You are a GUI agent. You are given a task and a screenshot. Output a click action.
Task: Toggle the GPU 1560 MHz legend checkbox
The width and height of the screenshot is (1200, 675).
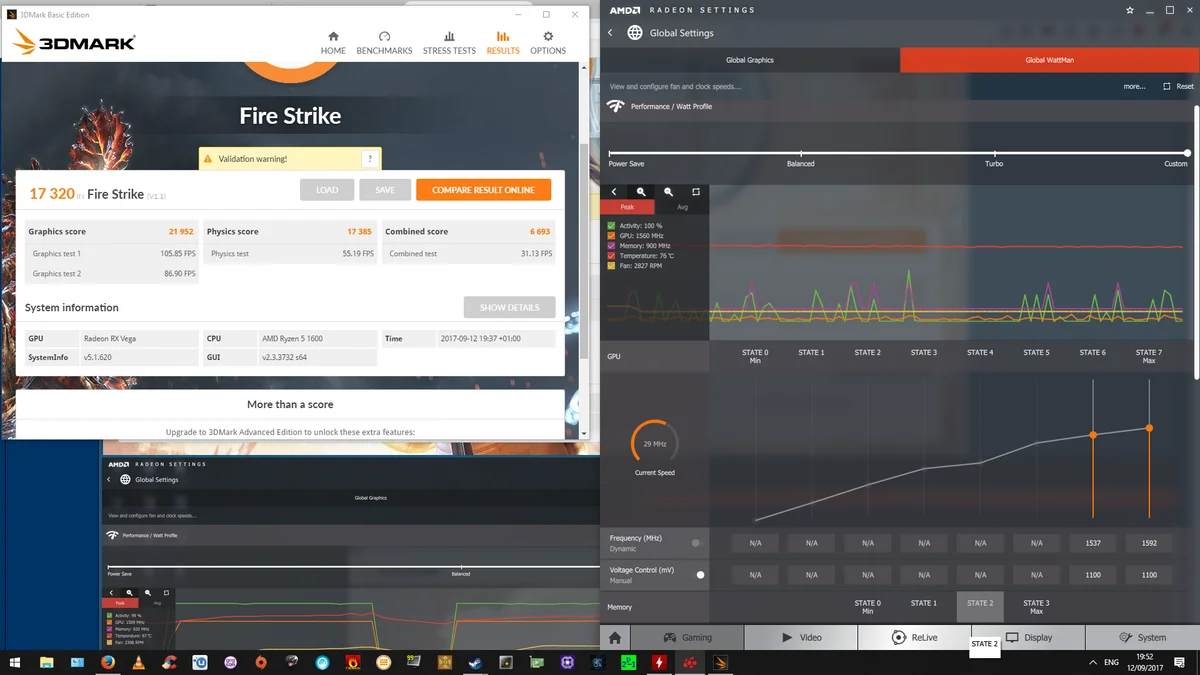[x=611, y=236]
